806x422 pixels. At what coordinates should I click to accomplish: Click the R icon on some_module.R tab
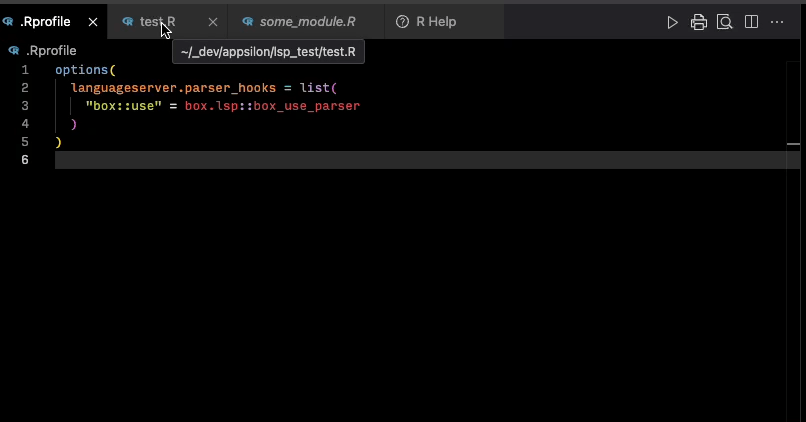coord(247,22)
